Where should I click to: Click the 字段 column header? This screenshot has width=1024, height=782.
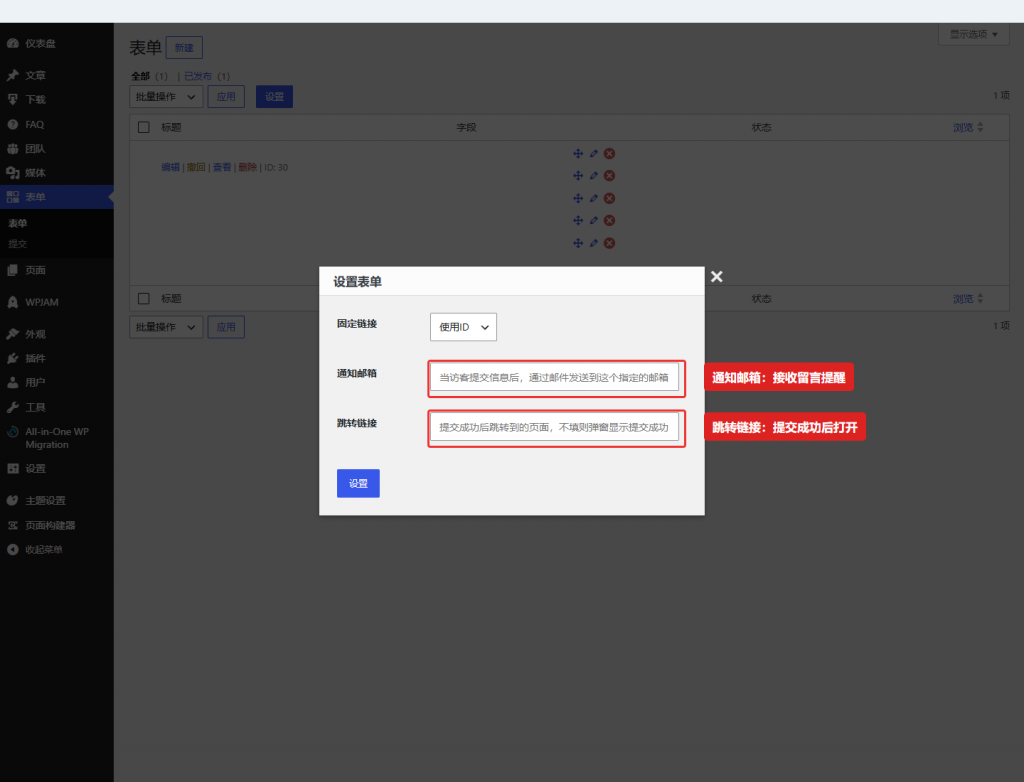point(466,127)
